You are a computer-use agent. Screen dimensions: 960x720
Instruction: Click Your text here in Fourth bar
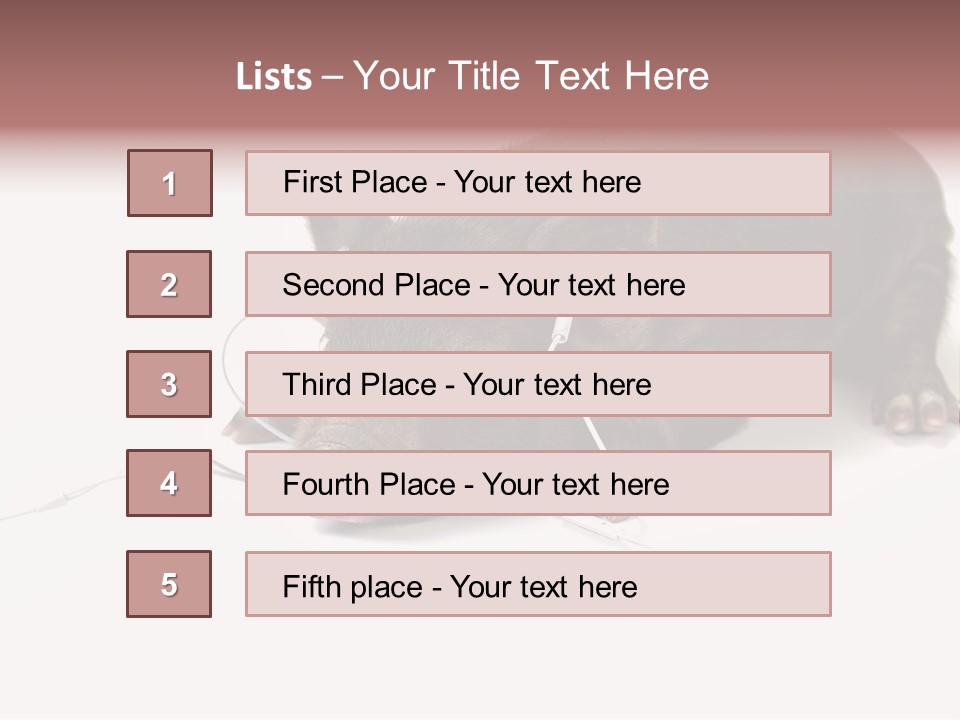click(575, 485)
